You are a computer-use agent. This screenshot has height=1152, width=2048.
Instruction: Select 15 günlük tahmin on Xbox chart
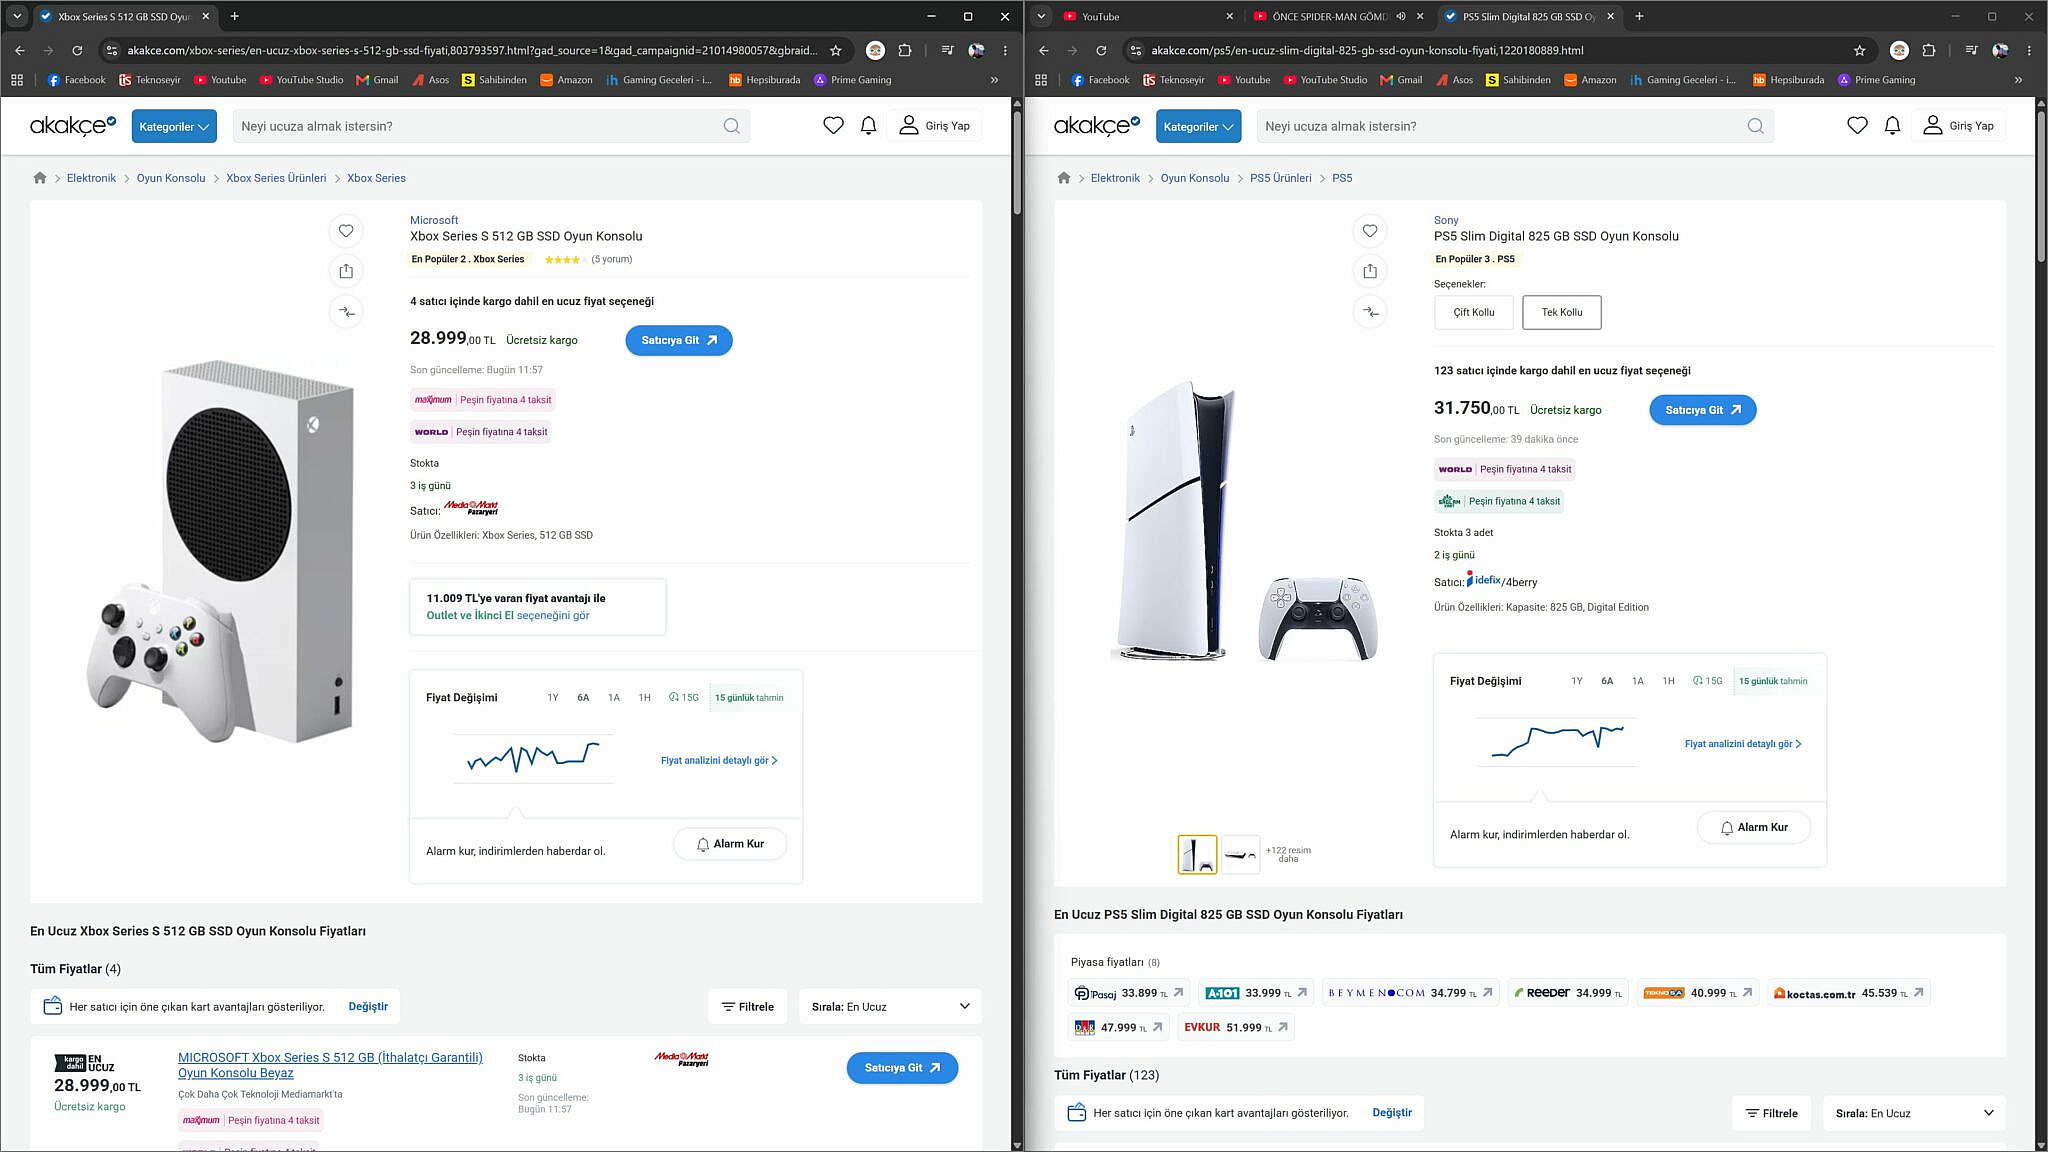coord(749,698)
